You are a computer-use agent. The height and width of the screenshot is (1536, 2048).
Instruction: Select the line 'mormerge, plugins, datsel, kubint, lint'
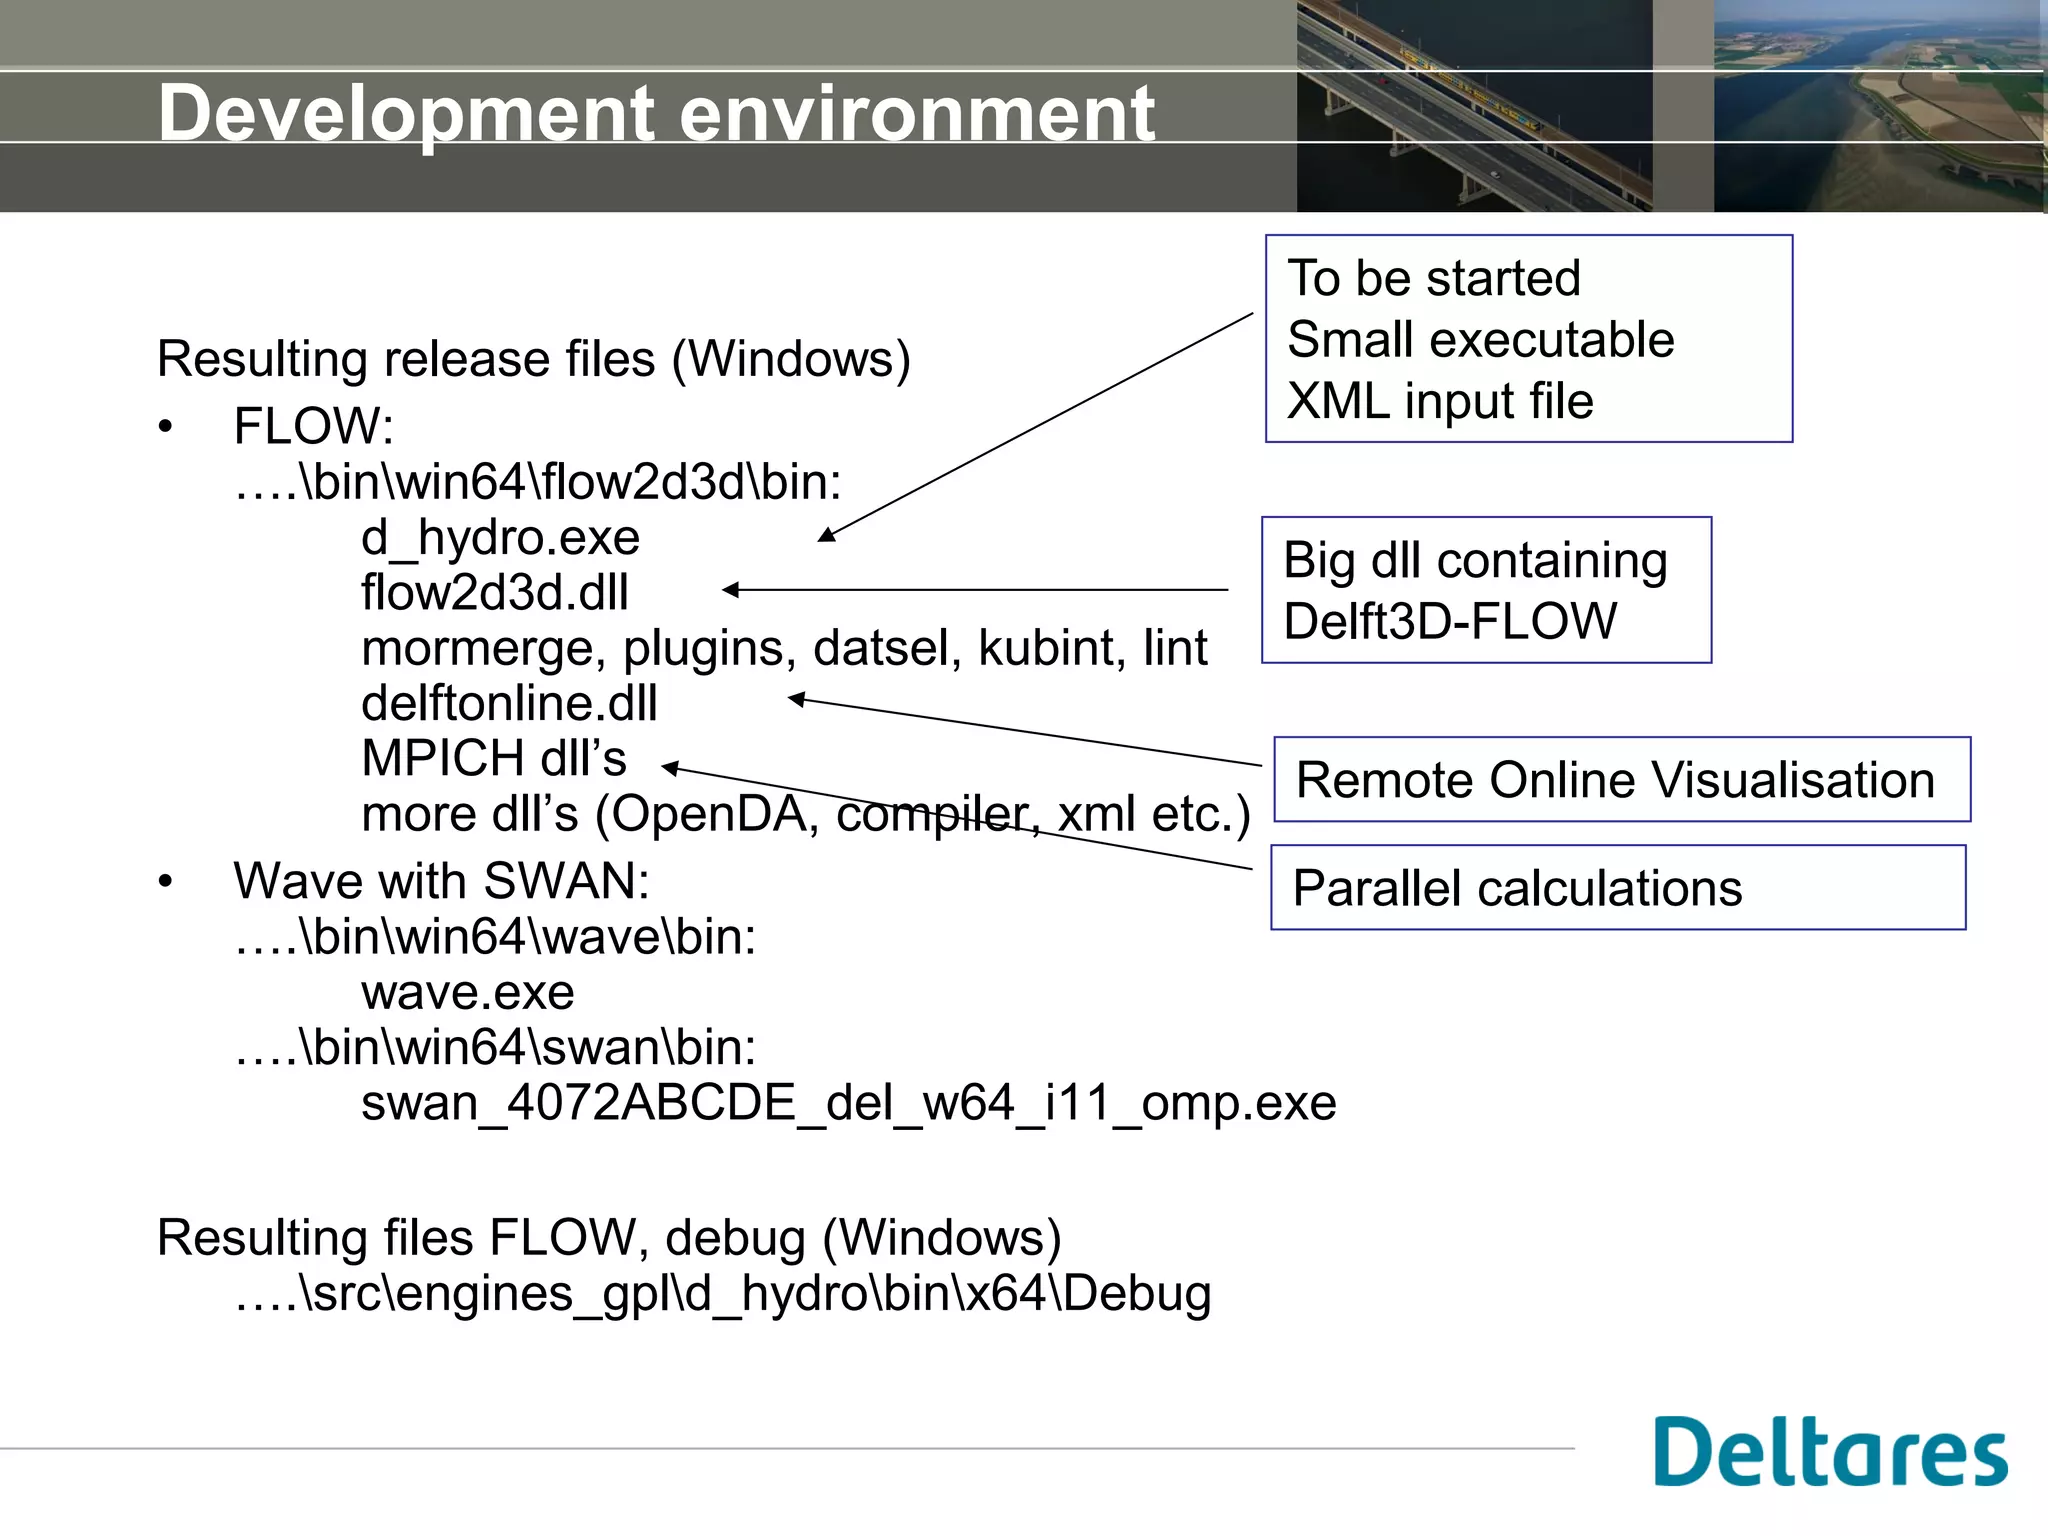784,649
